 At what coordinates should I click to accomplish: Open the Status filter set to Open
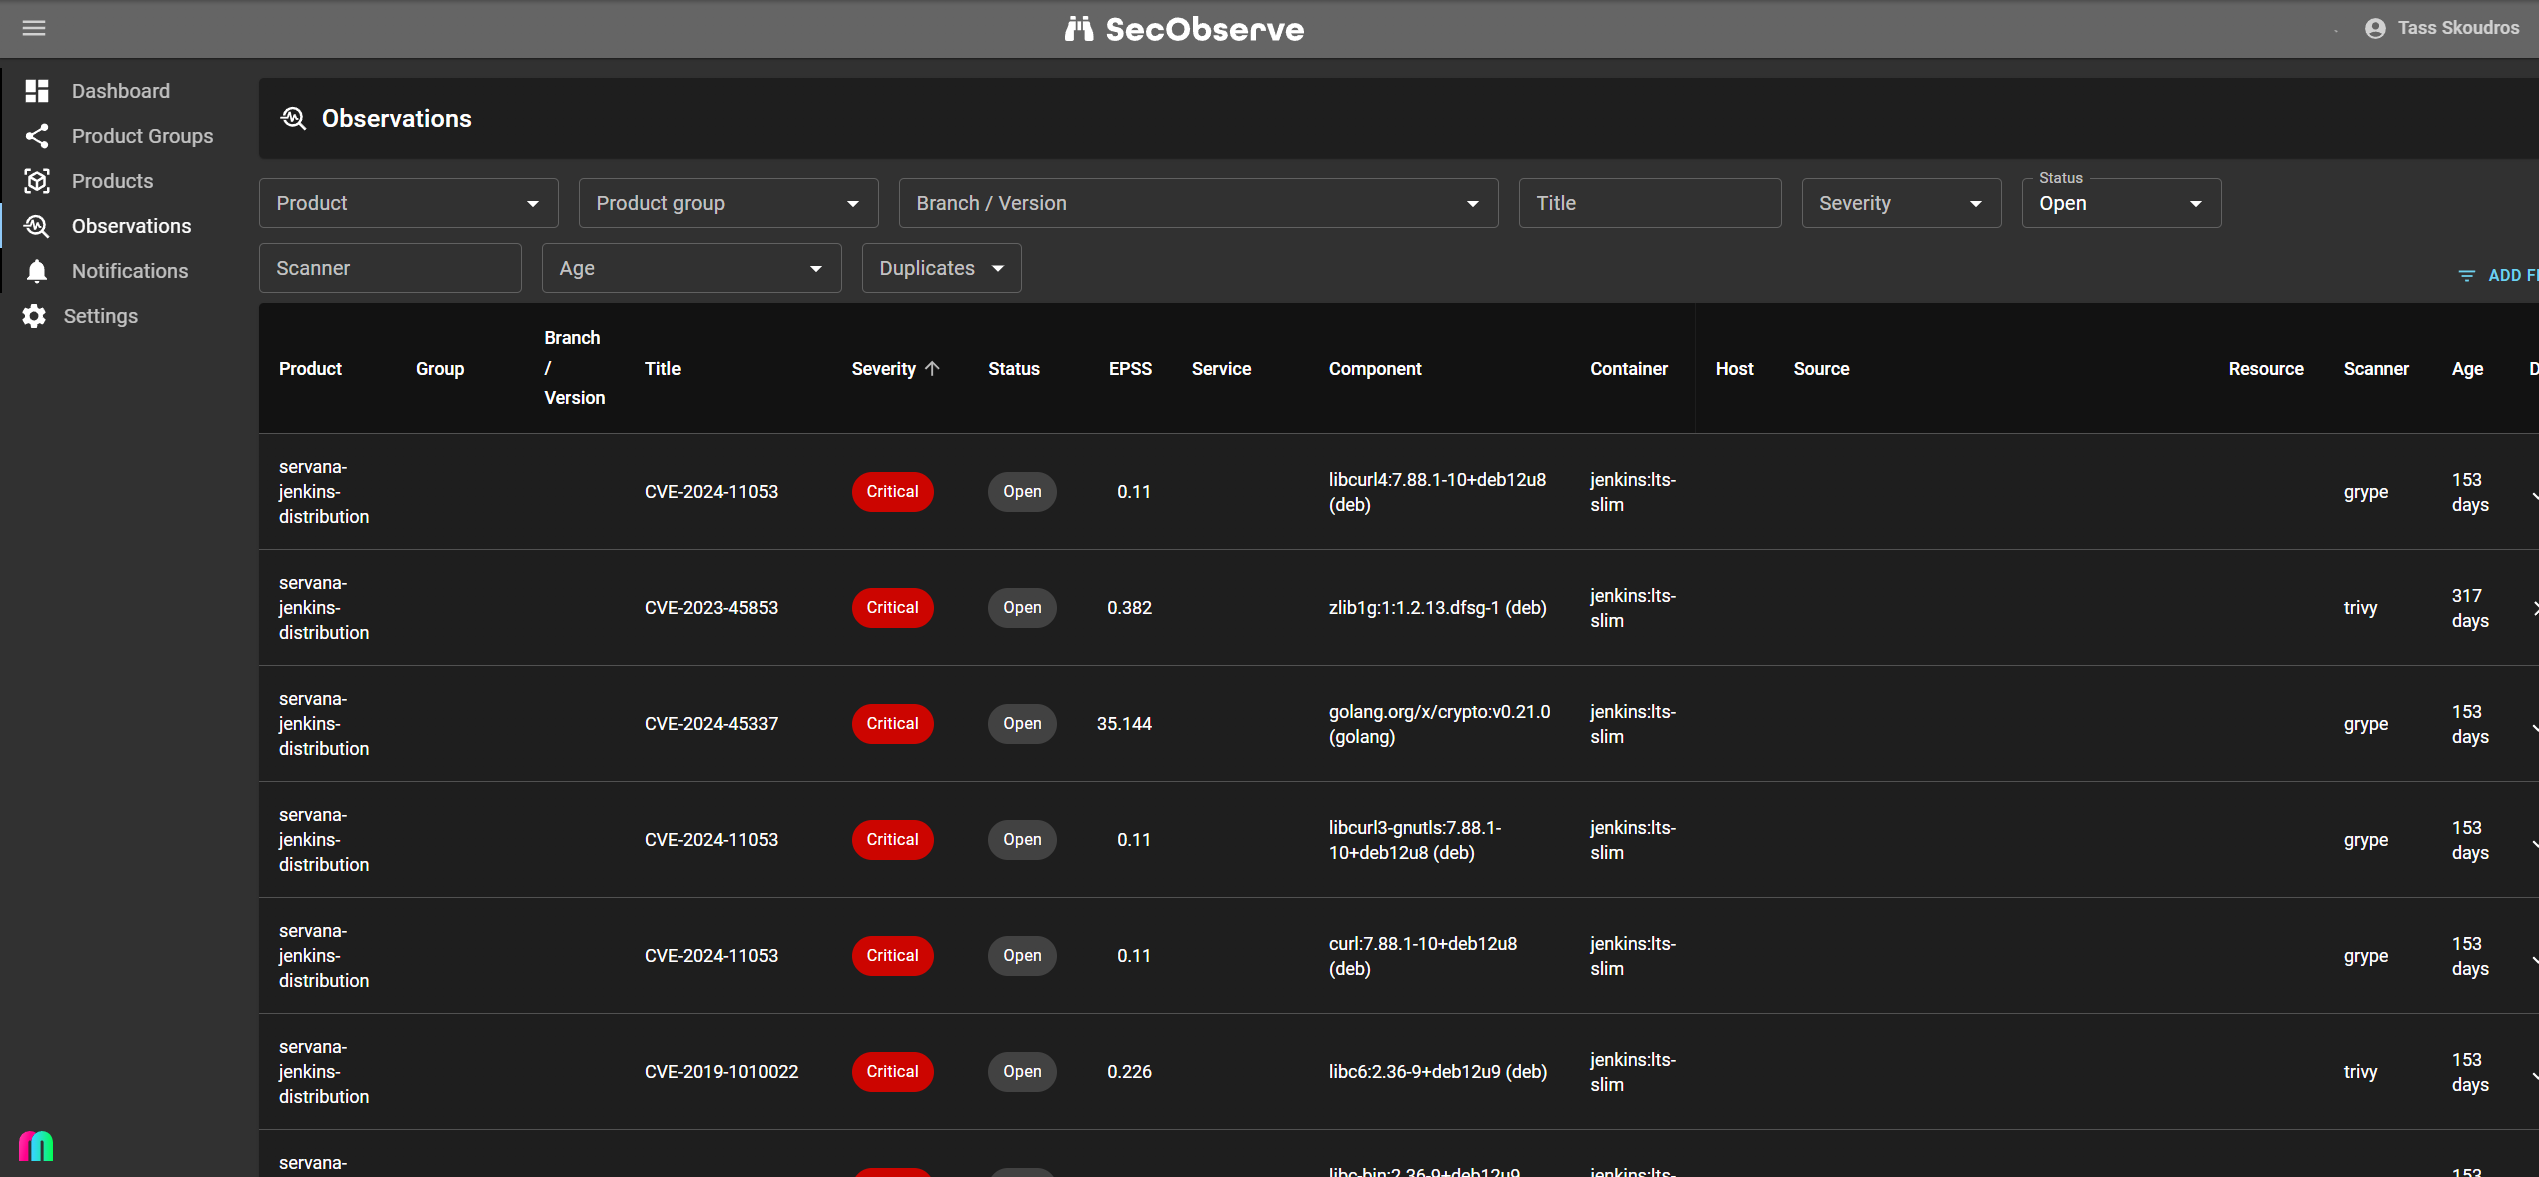click(x=2121, y=203)
